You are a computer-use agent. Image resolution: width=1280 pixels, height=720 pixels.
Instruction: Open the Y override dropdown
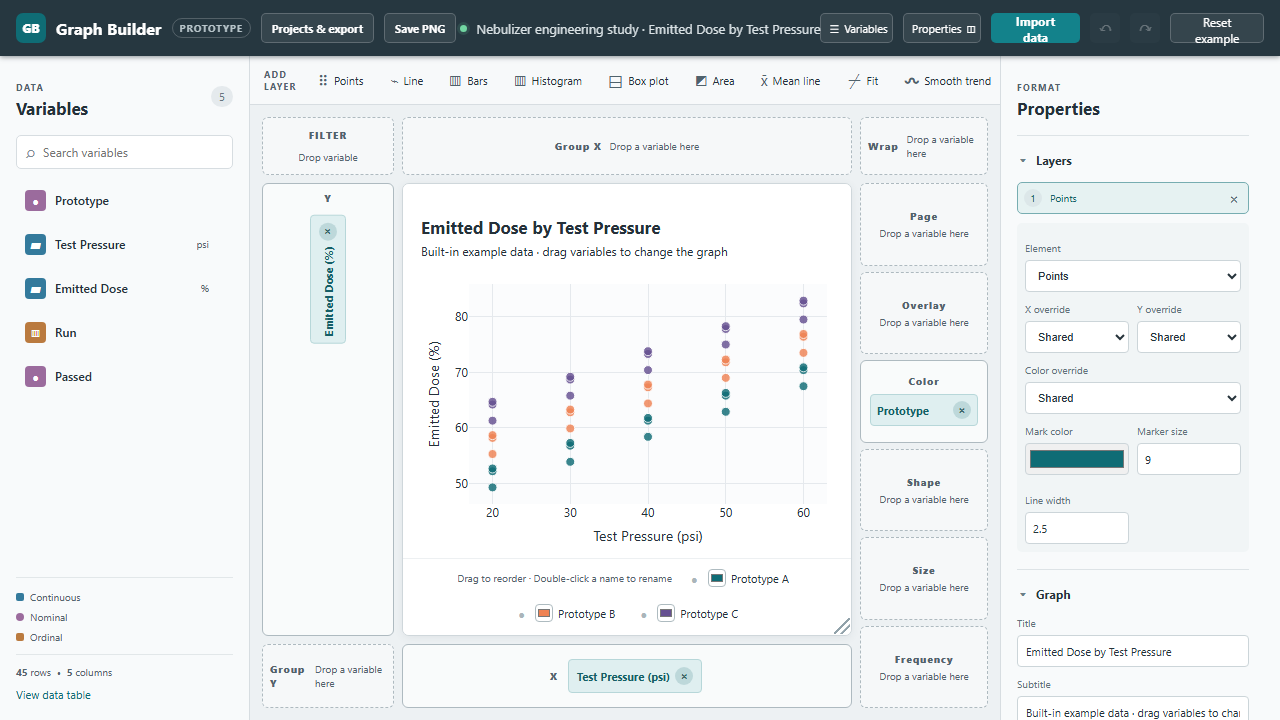tap(1189, 337)
